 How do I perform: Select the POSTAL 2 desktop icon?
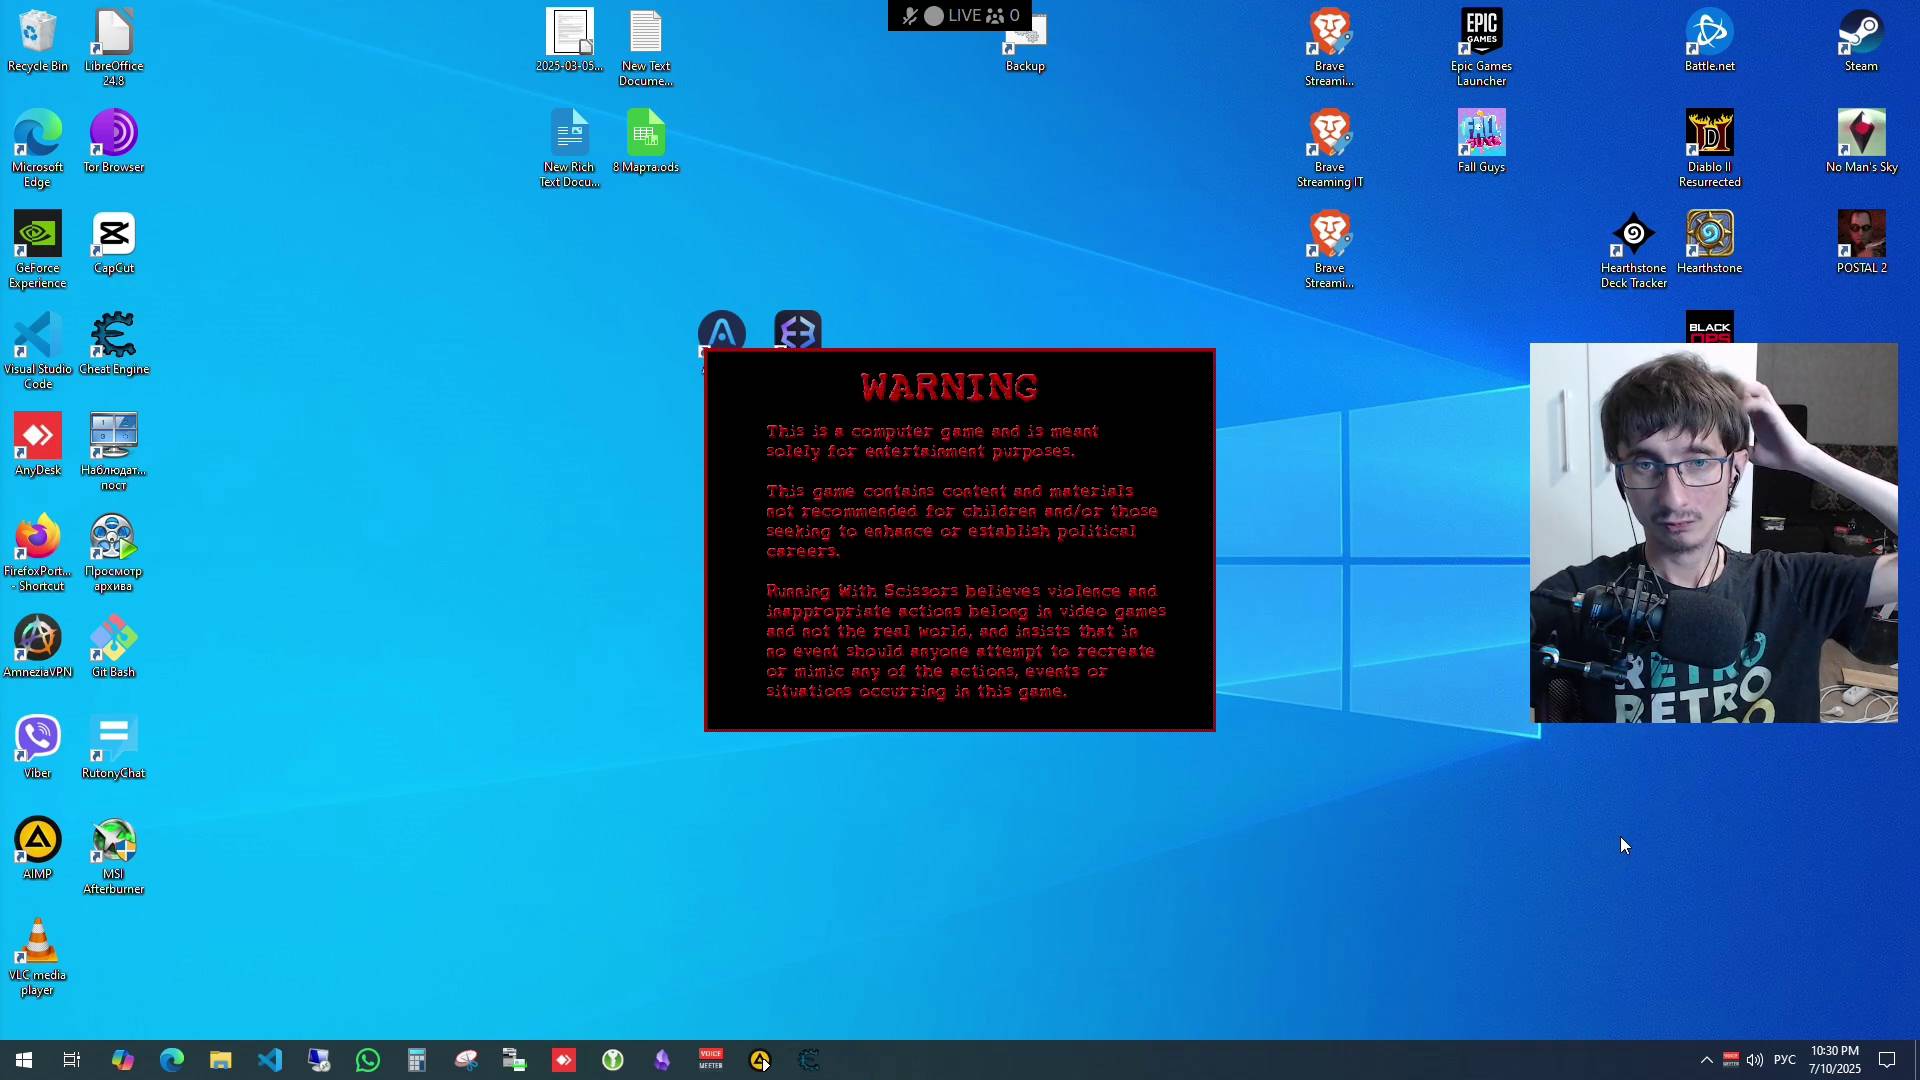(1860, 241)
